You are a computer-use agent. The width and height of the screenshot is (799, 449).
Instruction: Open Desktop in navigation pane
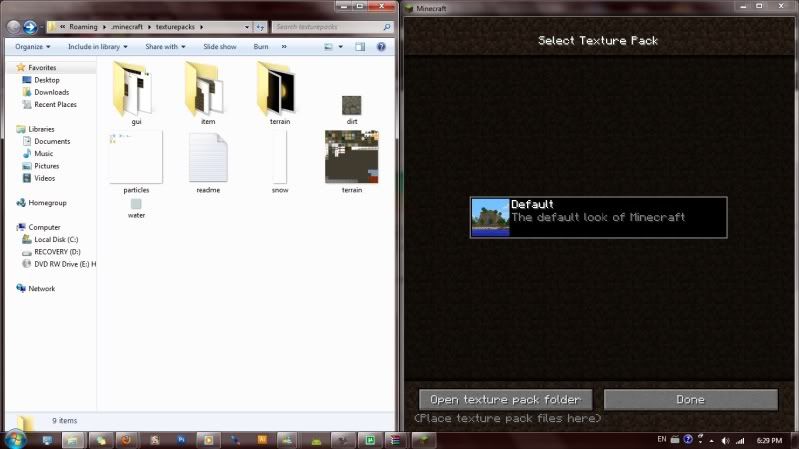coord(46,80)
